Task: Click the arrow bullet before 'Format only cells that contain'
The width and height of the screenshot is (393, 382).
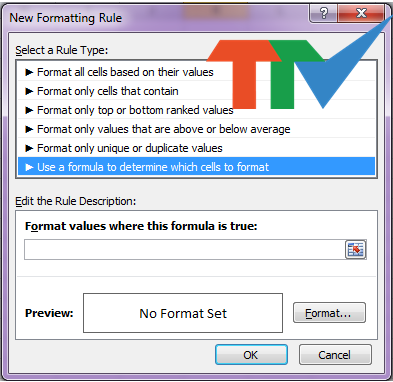Action: point(29,91)
